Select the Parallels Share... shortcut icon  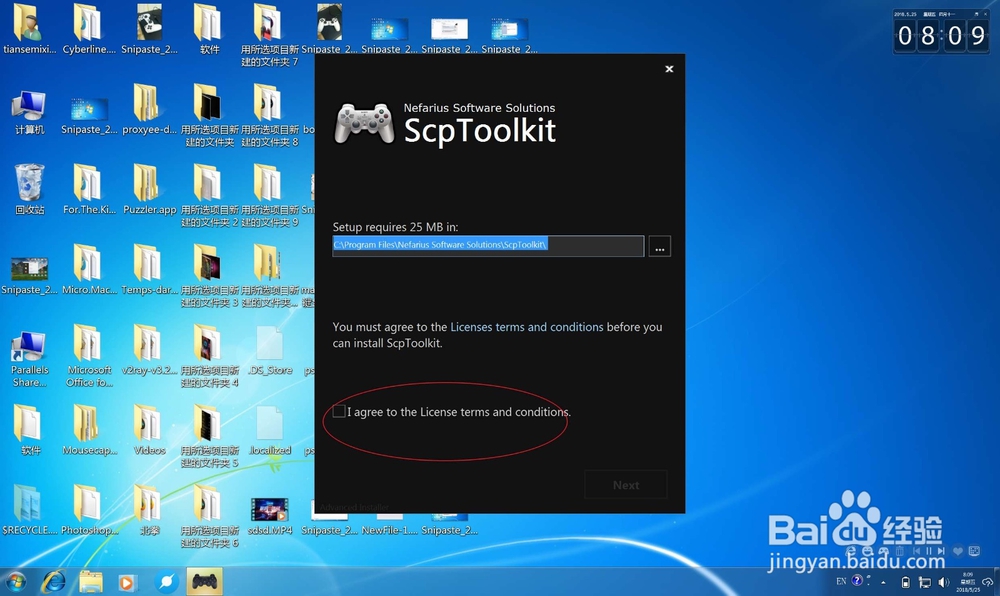tap(29, 359)
